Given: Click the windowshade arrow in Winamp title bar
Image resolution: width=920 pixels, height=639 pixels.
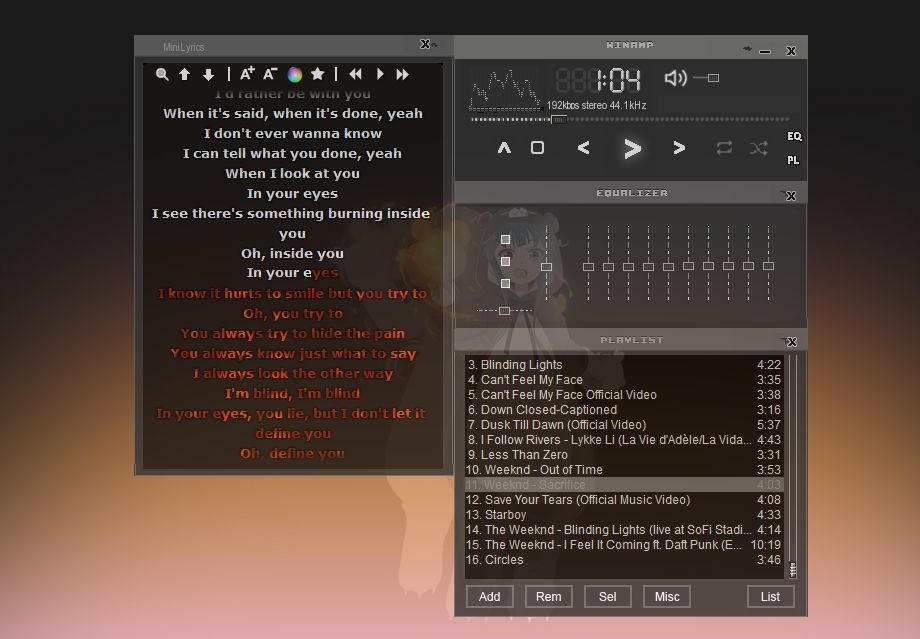Looking at the screenshot, I should [x=747, y=49].
